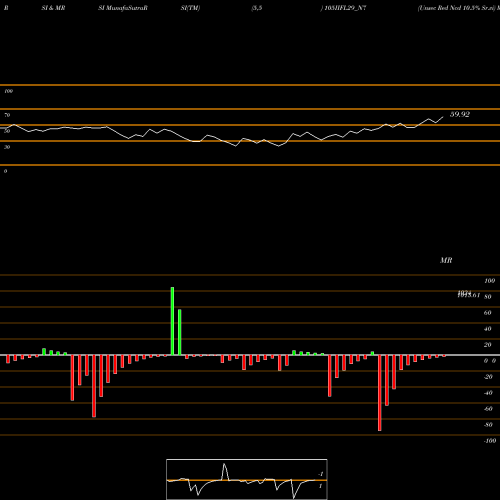The image size is (500, 500).
Task: Click the MR axis label 40
Action: [487, 329]
